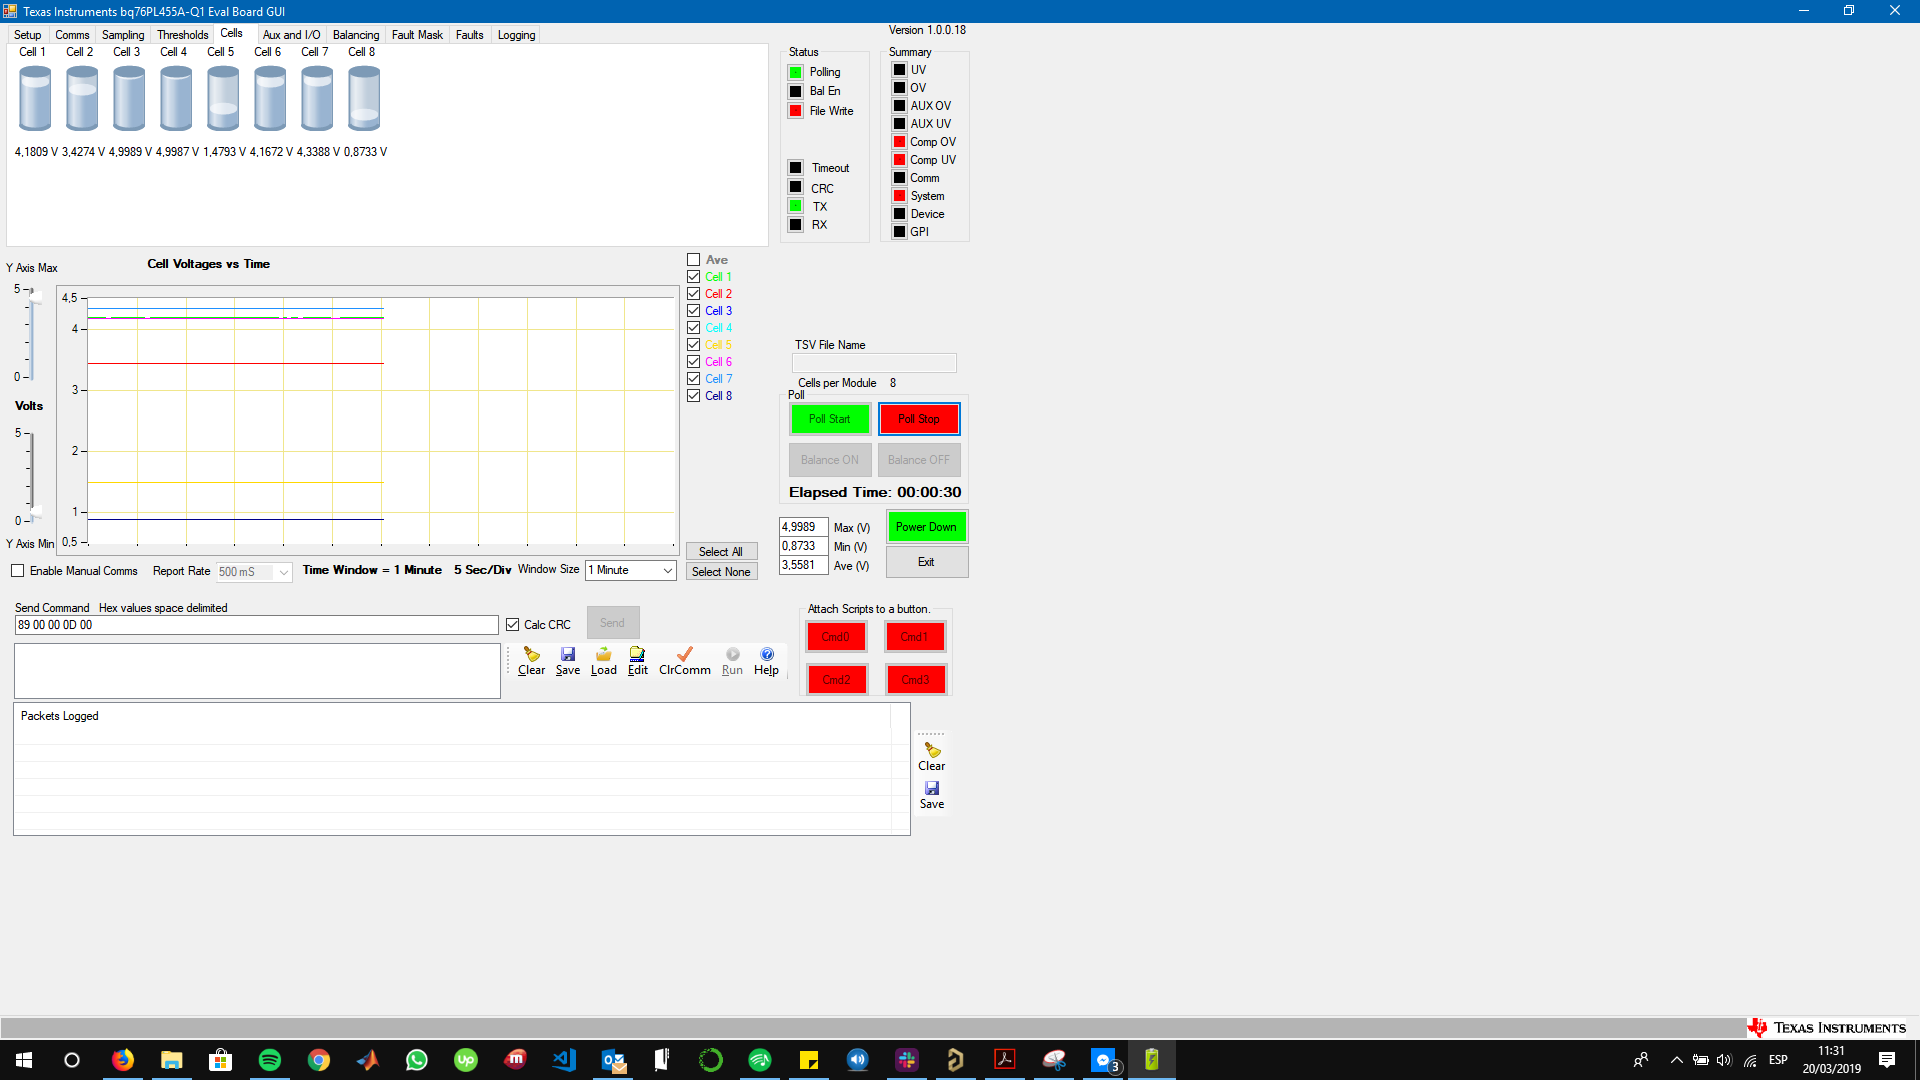Click the Polling status indicator
Image resolution: width=1920 pixels, height=1080 pixels.
[796, 72]
